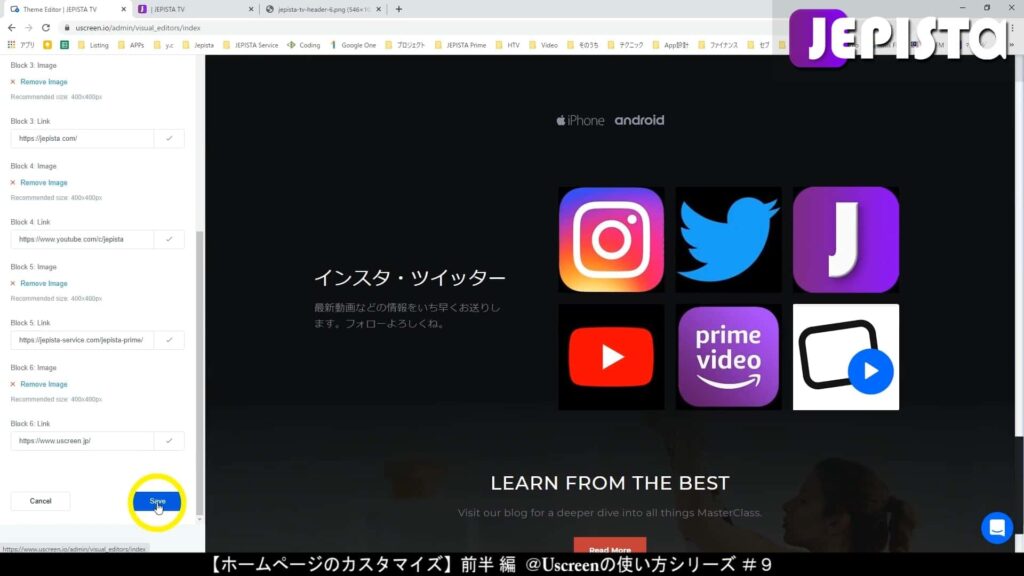Go back with browser back arrow
1024x576 pixels.
11,27
